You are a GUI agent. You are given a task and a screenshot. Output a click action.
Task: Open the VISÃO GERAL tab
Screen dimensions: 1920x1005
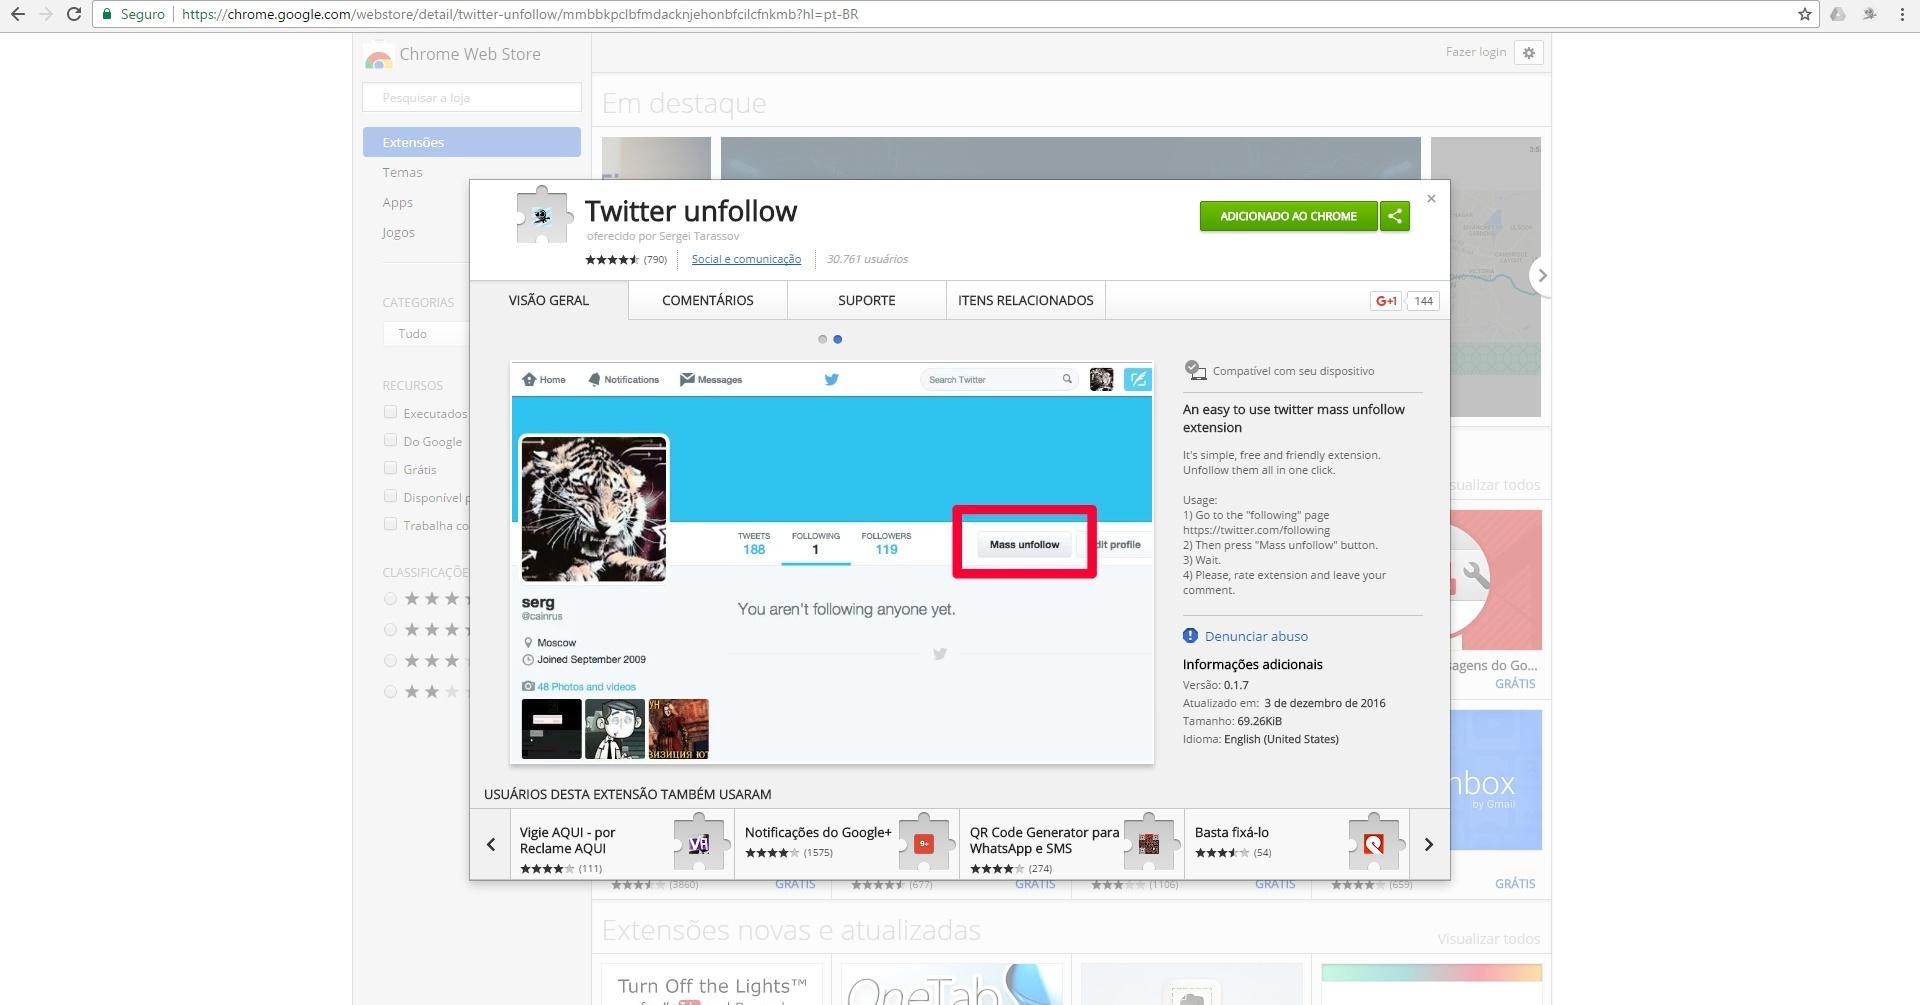[x=549, y=300]
